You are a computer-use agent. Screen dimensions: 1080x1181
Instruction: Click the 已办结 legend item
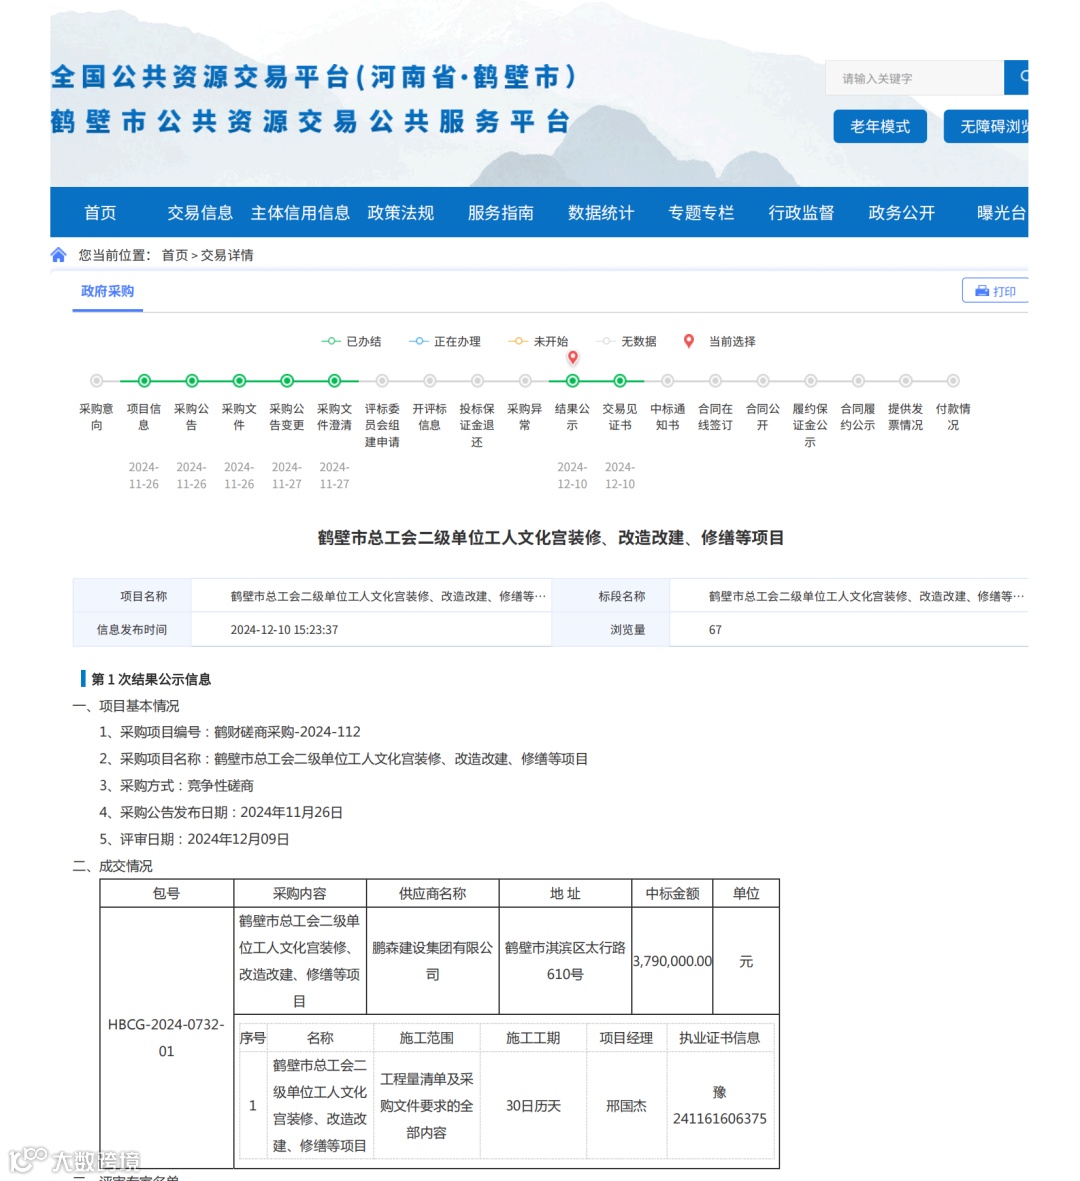(x=352, y=341)
